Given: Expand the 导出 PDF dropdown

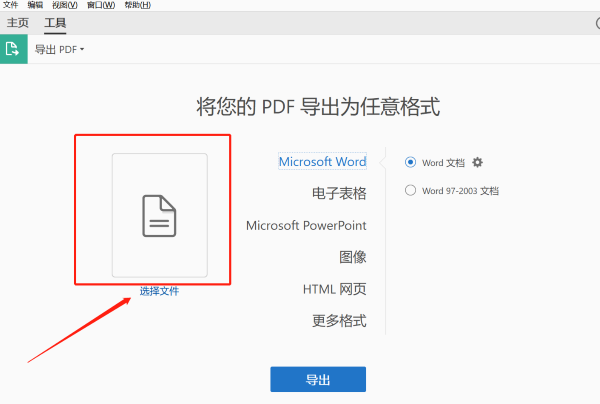Looking at the screenshot, I should [60, 49].
